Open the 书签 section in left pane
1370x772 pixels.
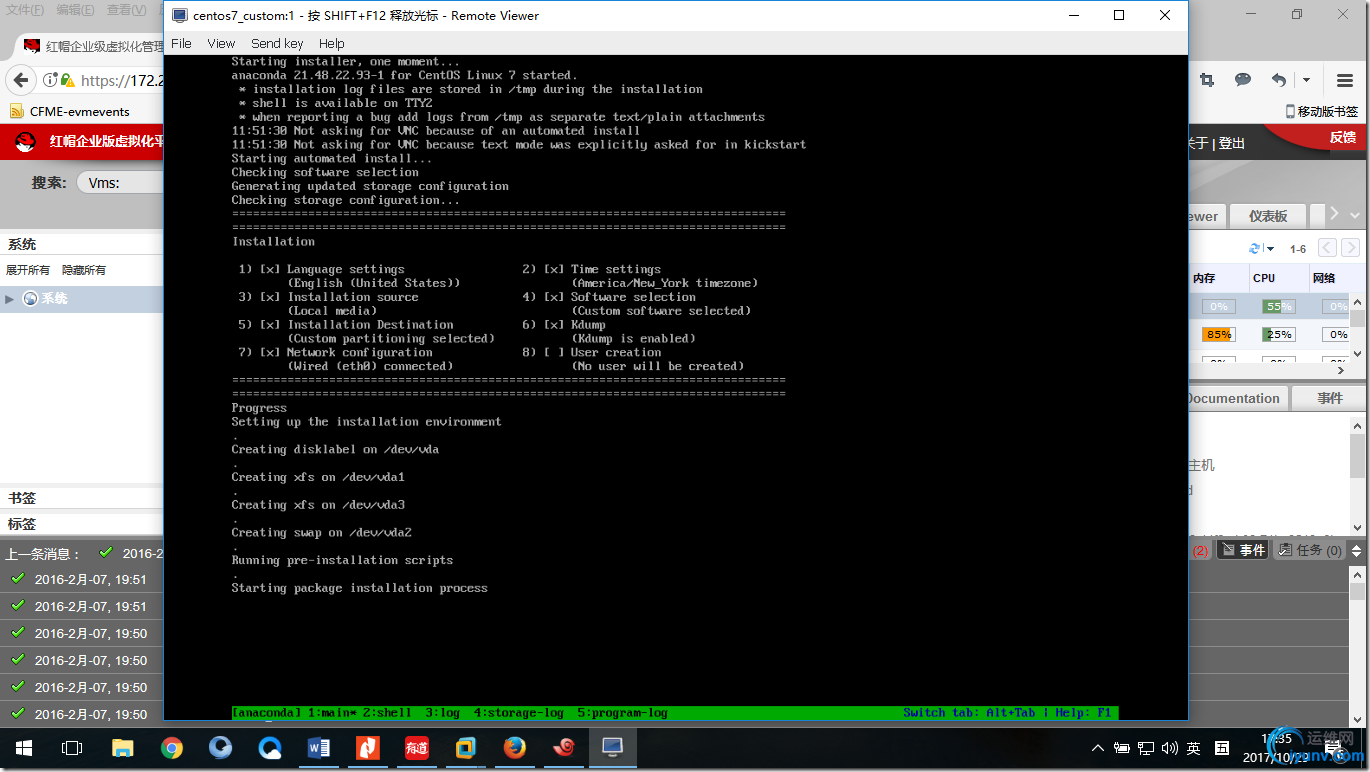pyautogui.click(x=22, y=497)
